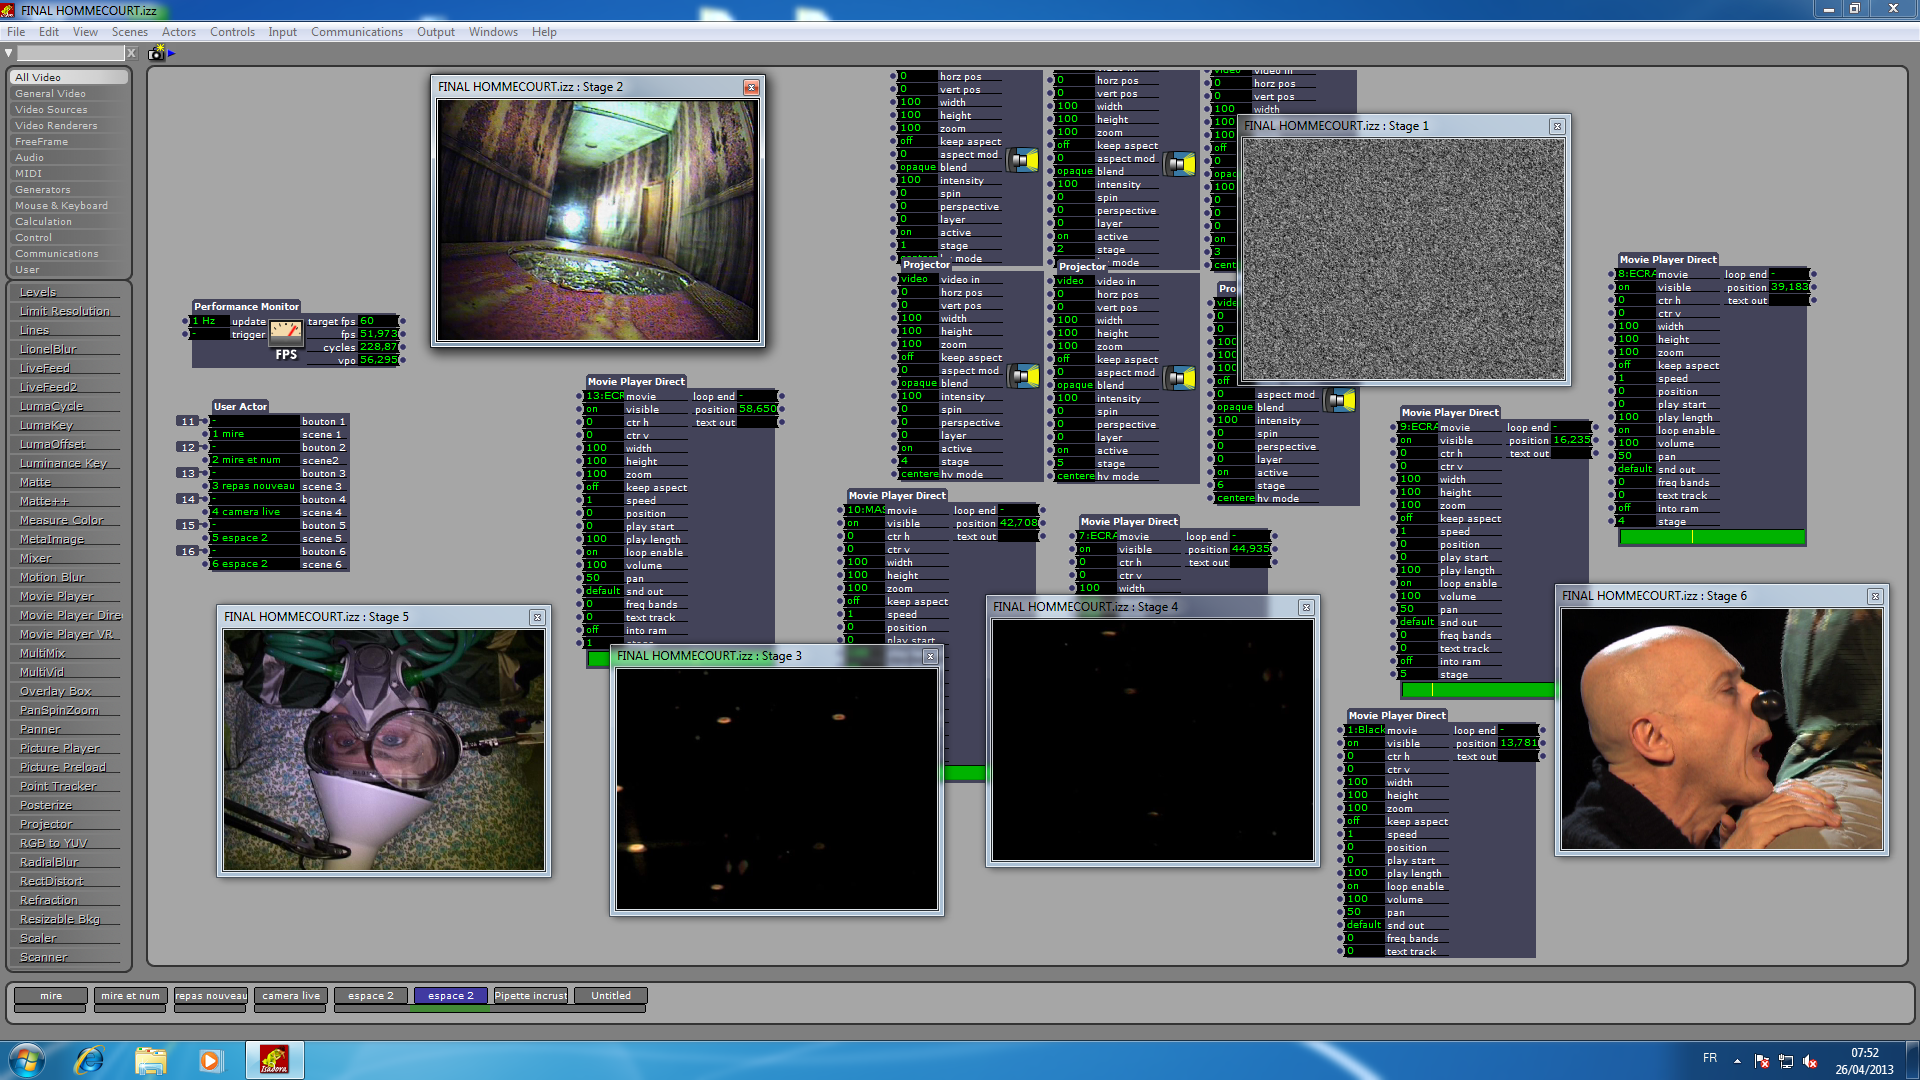1920x1080 pixels.
Task: Click the network tray icon
Action: click(1786, 1061)
